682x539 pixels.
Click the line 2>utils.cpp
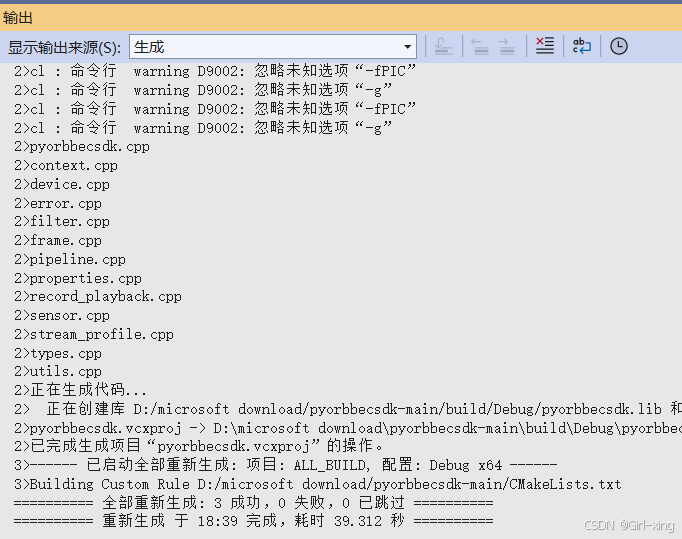[58, 372]
